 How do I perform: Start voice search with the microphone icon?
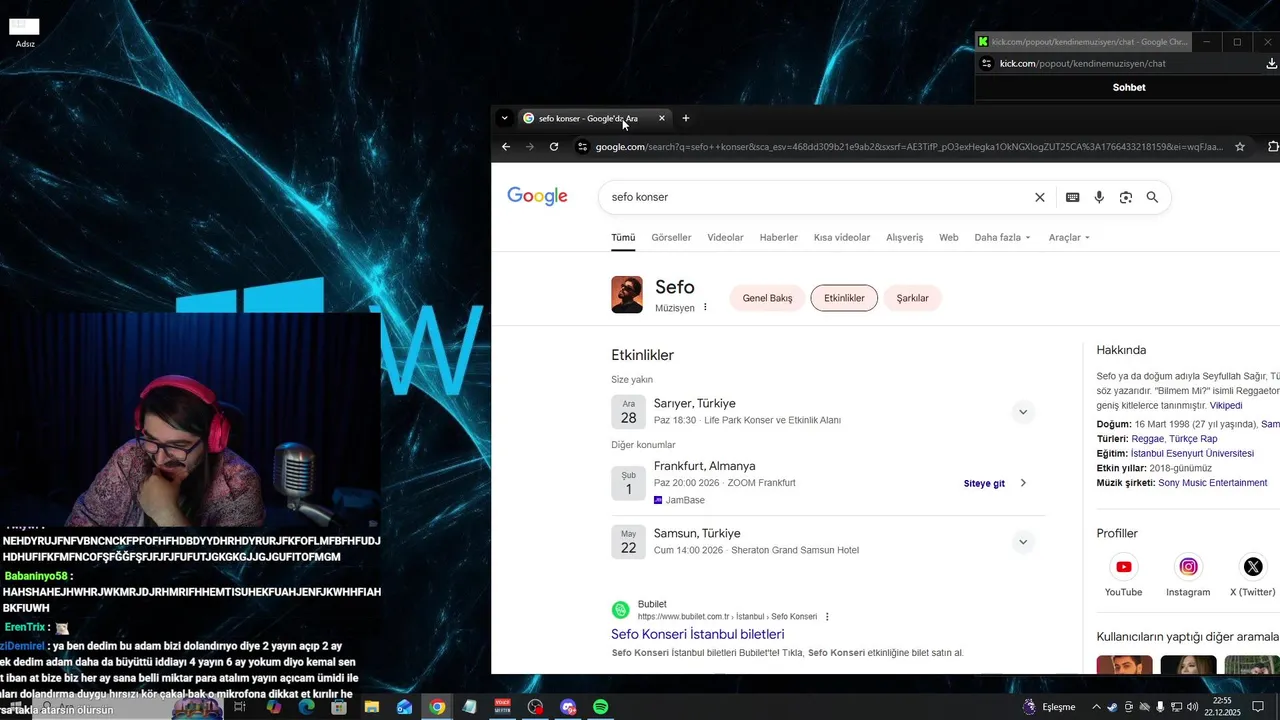tap(1099, 197)
